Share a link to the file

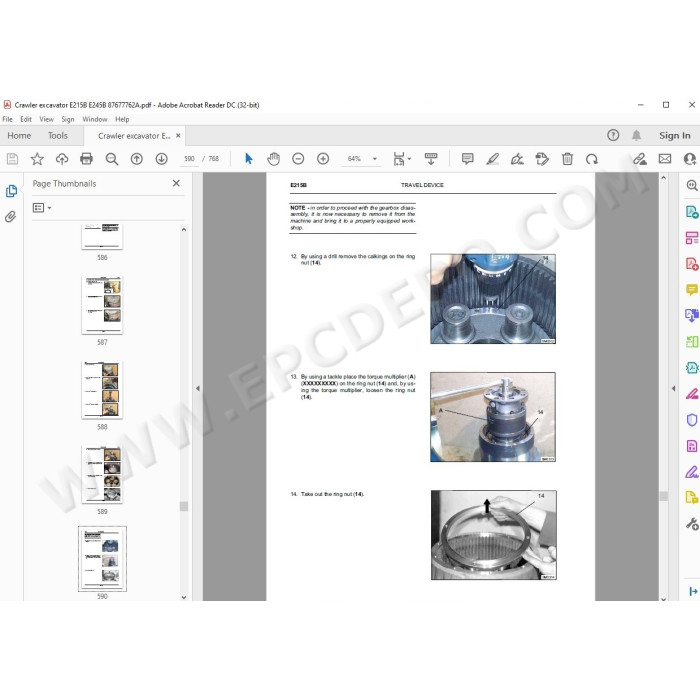(640, 159)
